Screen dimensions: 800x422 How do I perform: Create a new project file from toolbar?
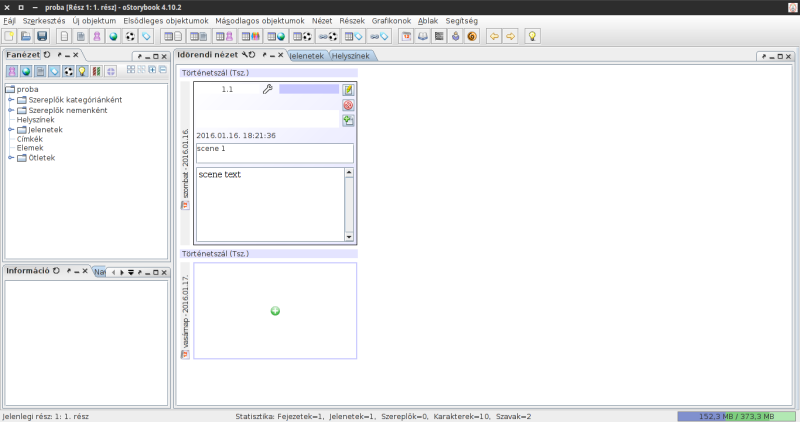(9, 36)
